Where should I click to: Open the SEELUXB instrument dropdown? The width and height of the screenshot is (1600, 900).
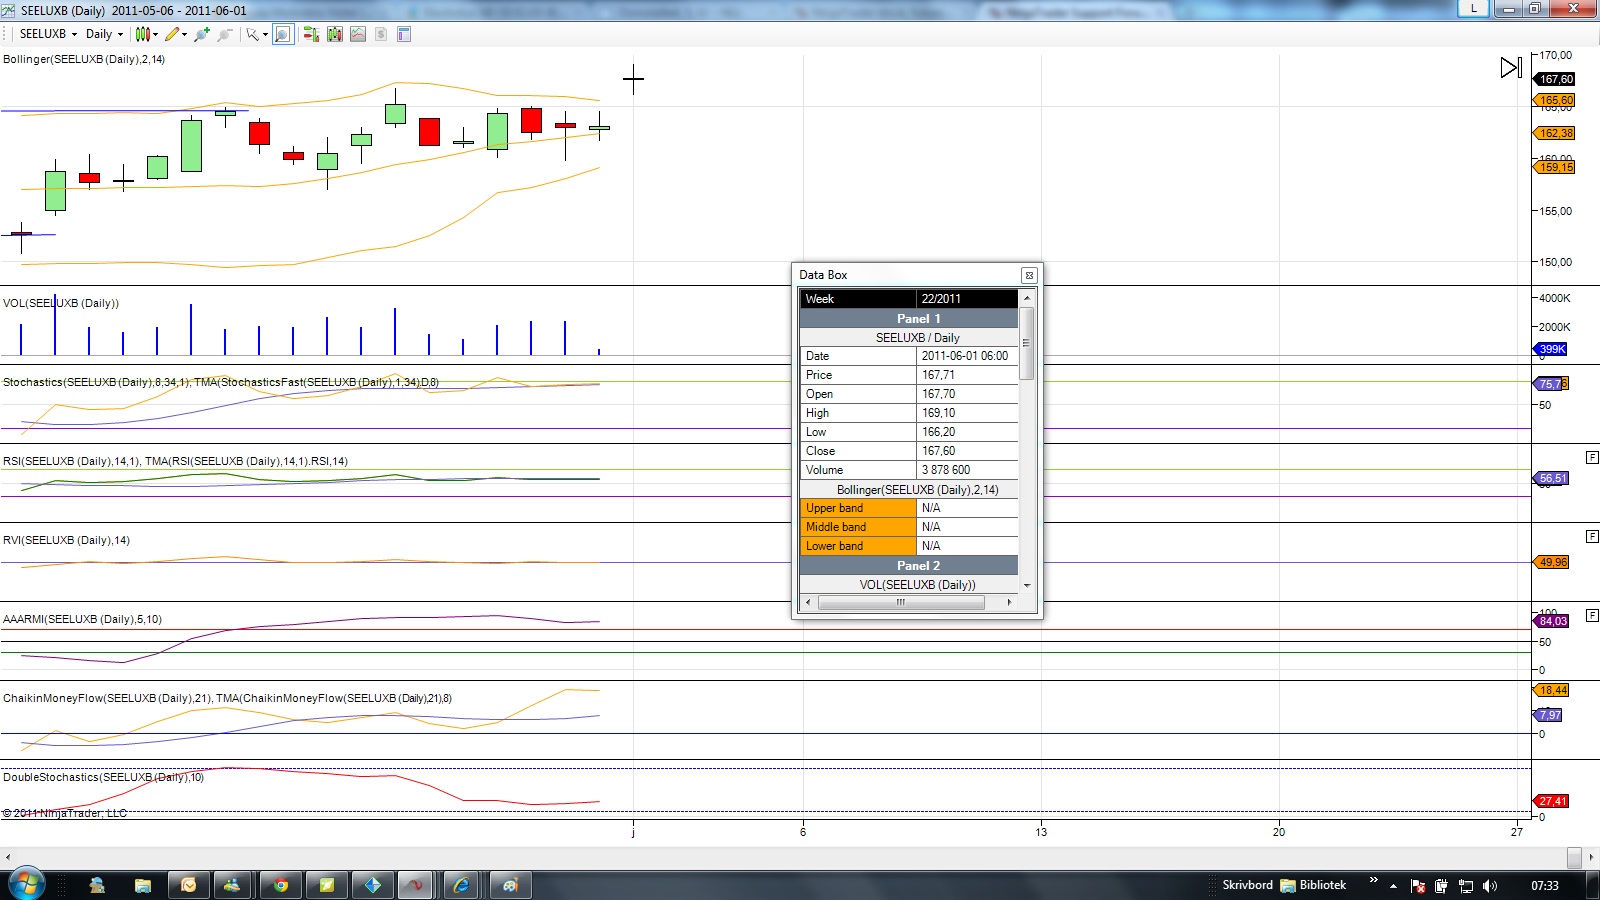[48, 34]
